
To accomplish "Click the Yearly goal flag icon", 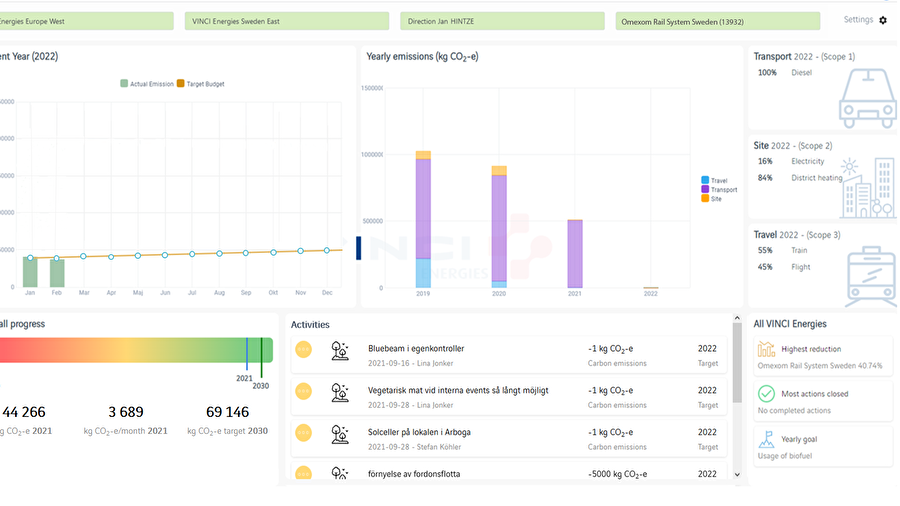I will (766, 439).
